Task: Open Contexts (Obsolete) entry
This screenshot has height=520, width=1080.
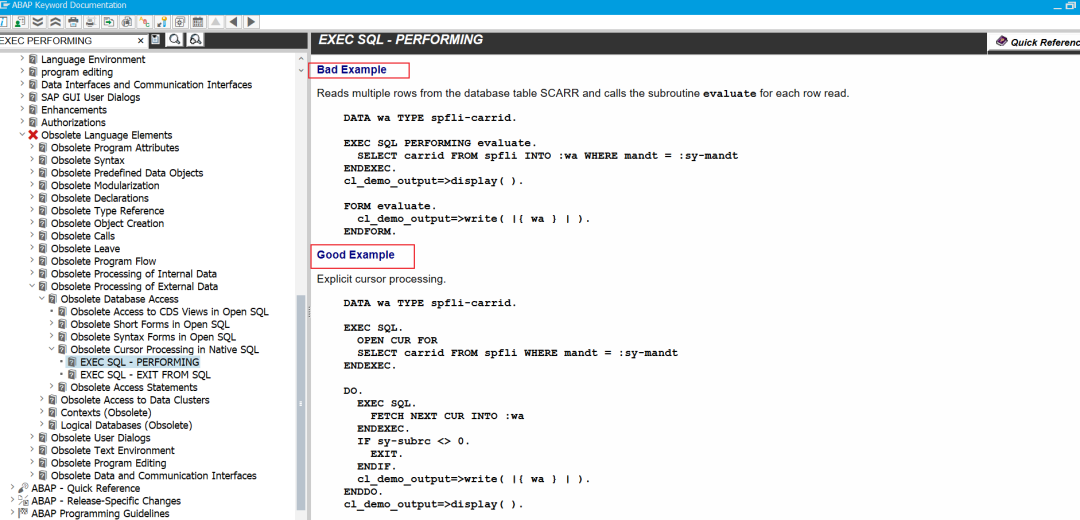Action: click(x=106, y=413)
